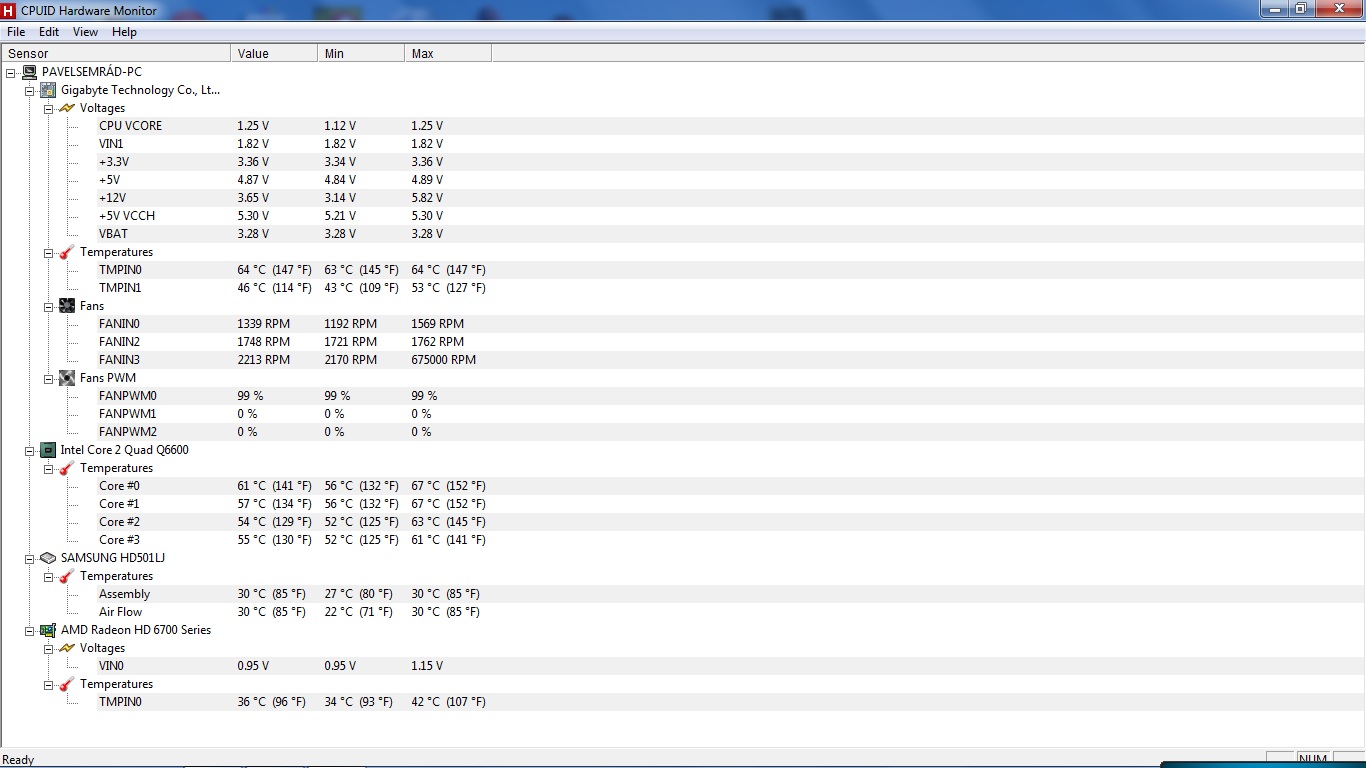Open the File menu
The image size is (1366, 768).
pos(16,32)
